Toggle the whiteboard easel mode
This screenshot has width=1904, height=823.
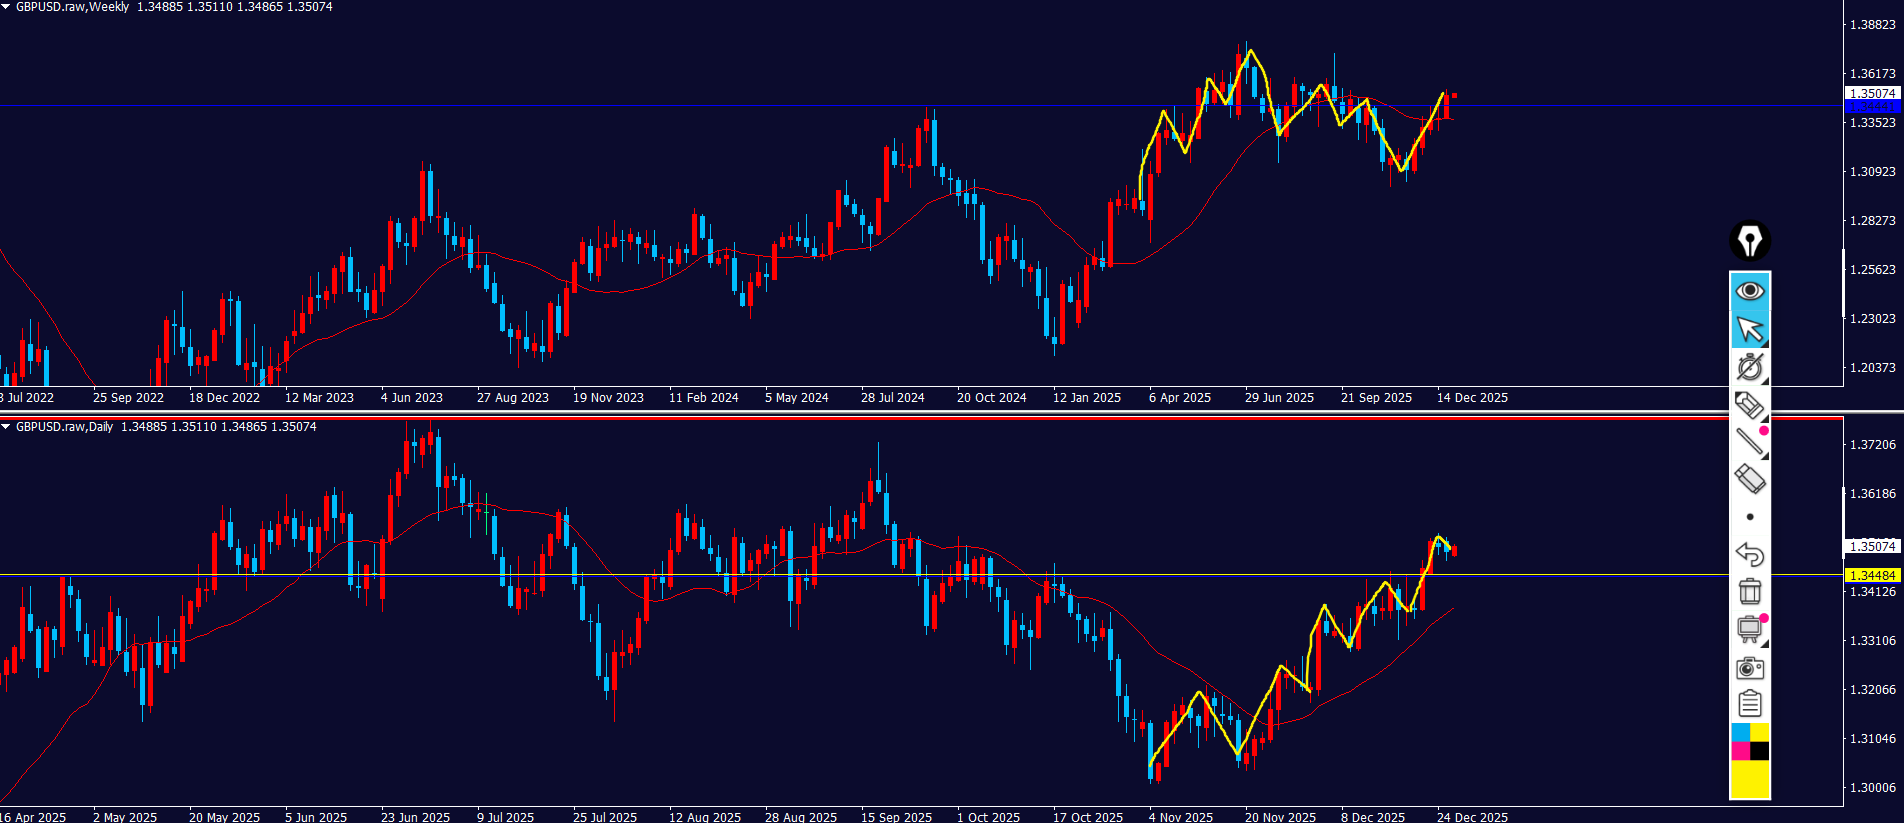[1749, 629]
